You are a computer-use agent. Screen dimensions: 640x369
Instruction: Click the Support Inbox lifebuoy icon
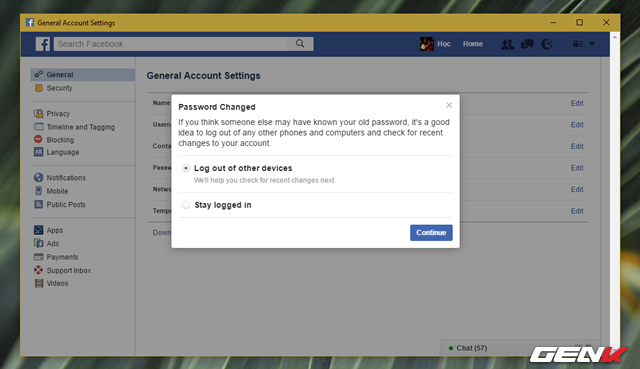tap(38, 270)
